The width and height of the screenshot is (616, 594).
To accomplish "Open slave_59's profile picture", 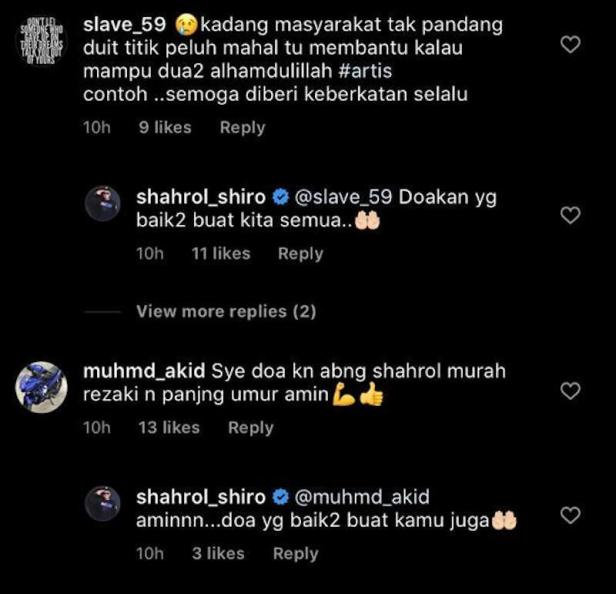I will (x=41, y=41).
